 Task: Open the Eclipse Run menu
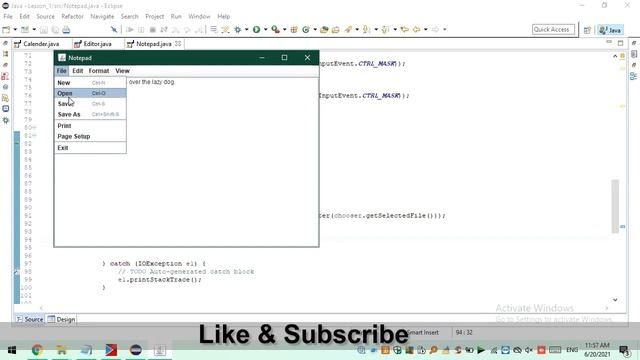176,16
